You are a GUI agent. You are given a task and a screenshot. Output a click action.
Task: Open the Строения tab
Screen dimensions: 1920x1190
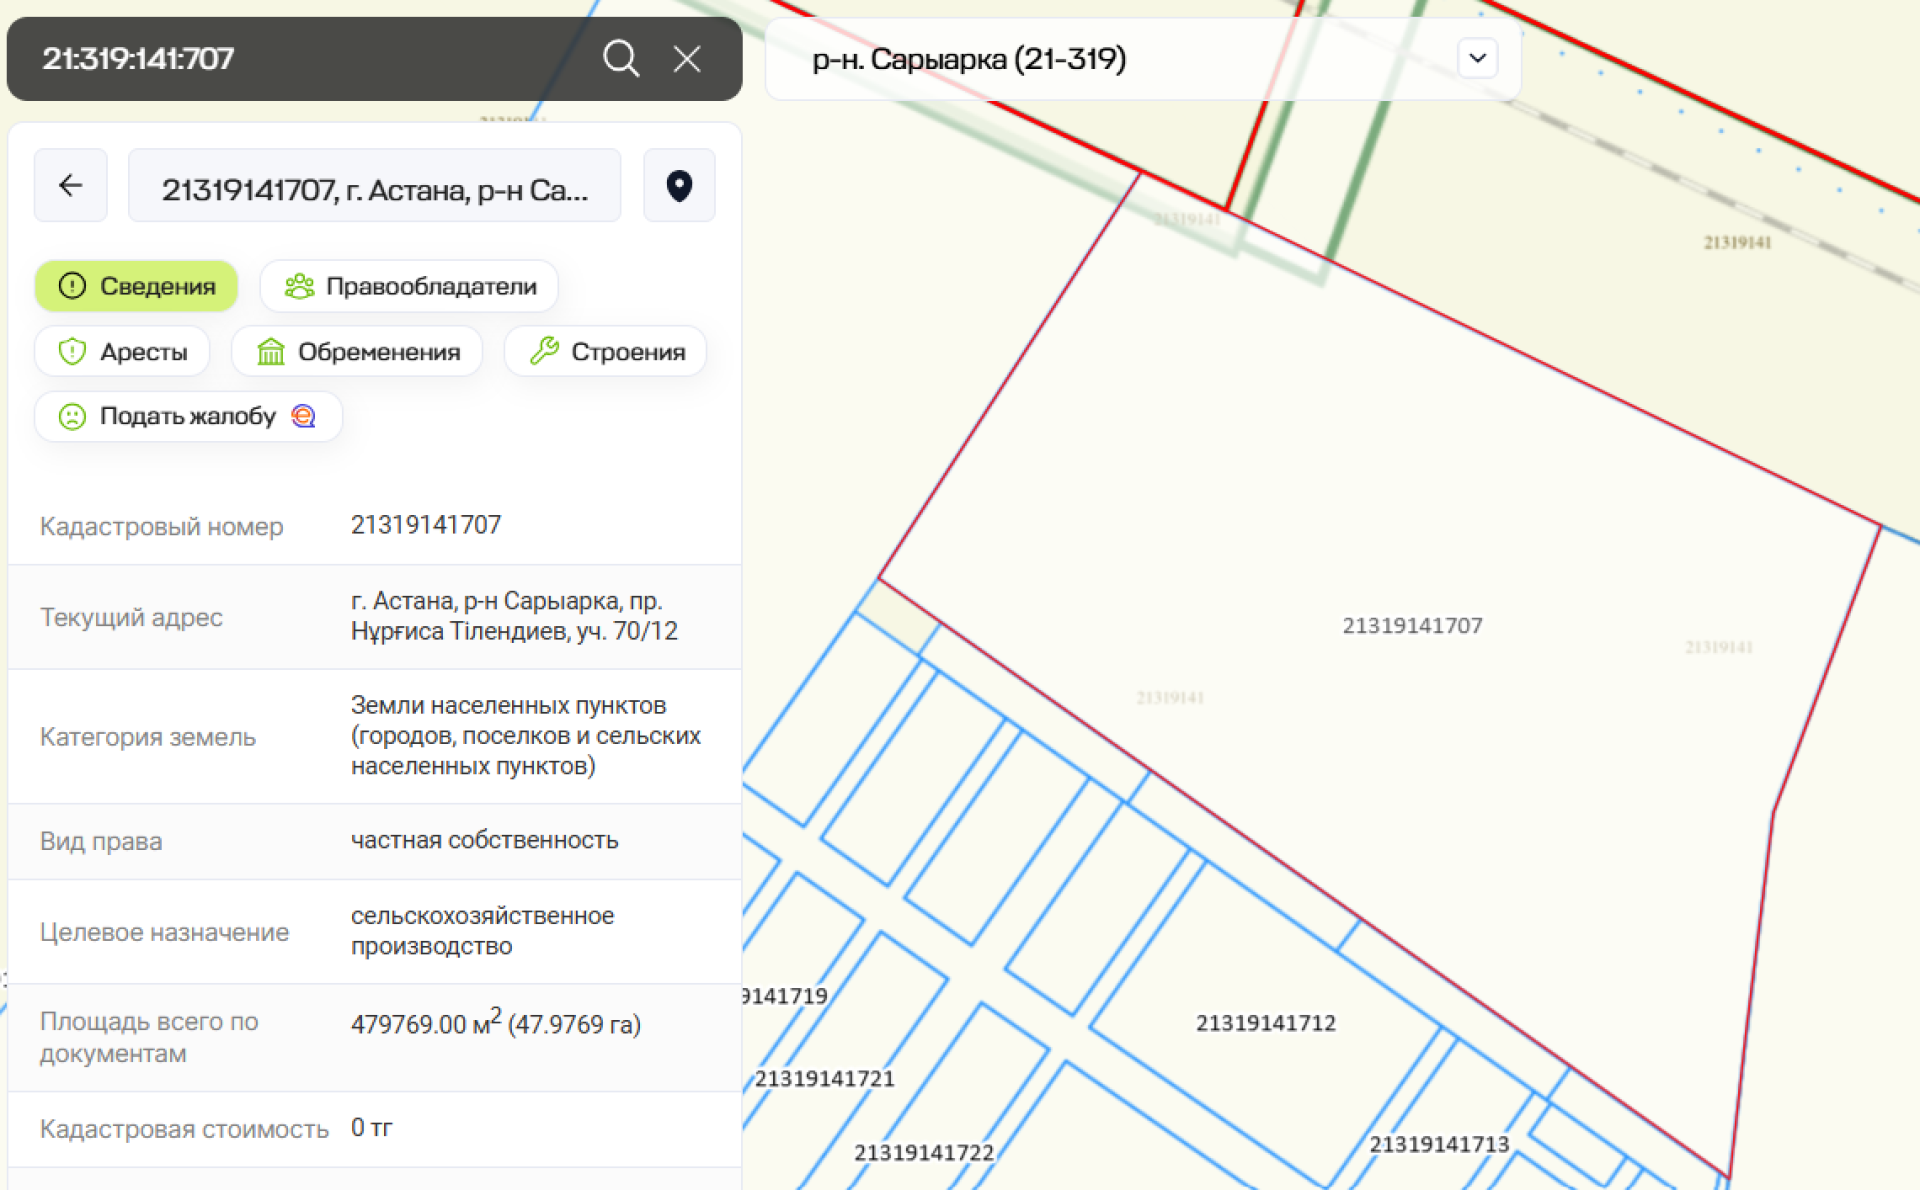point(606,352)
